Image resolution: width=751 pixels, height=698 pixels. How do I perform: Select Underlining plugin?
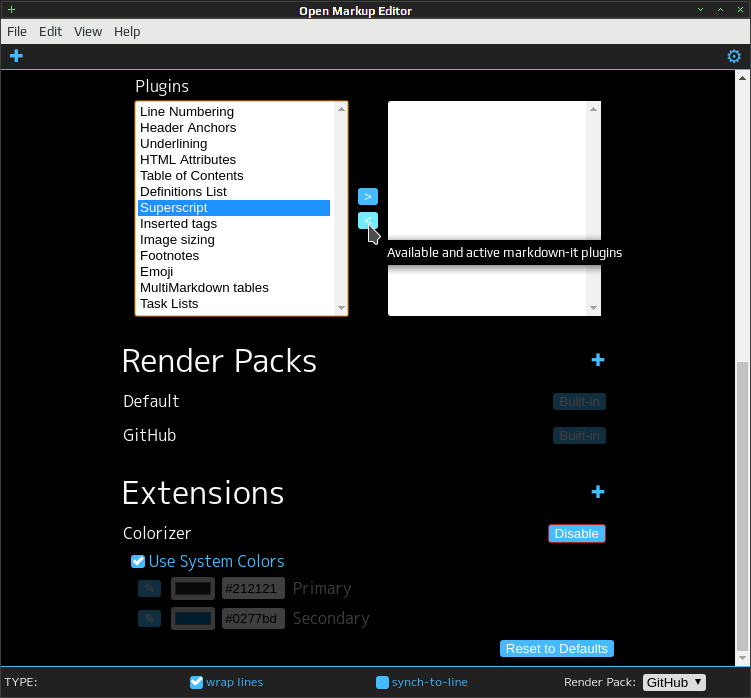(234, 144)
